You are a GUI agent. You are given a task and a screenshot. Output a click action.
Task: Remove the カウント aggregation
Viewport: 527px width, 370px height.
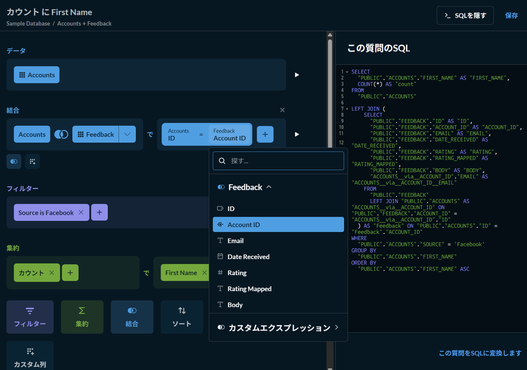point(52,273)
